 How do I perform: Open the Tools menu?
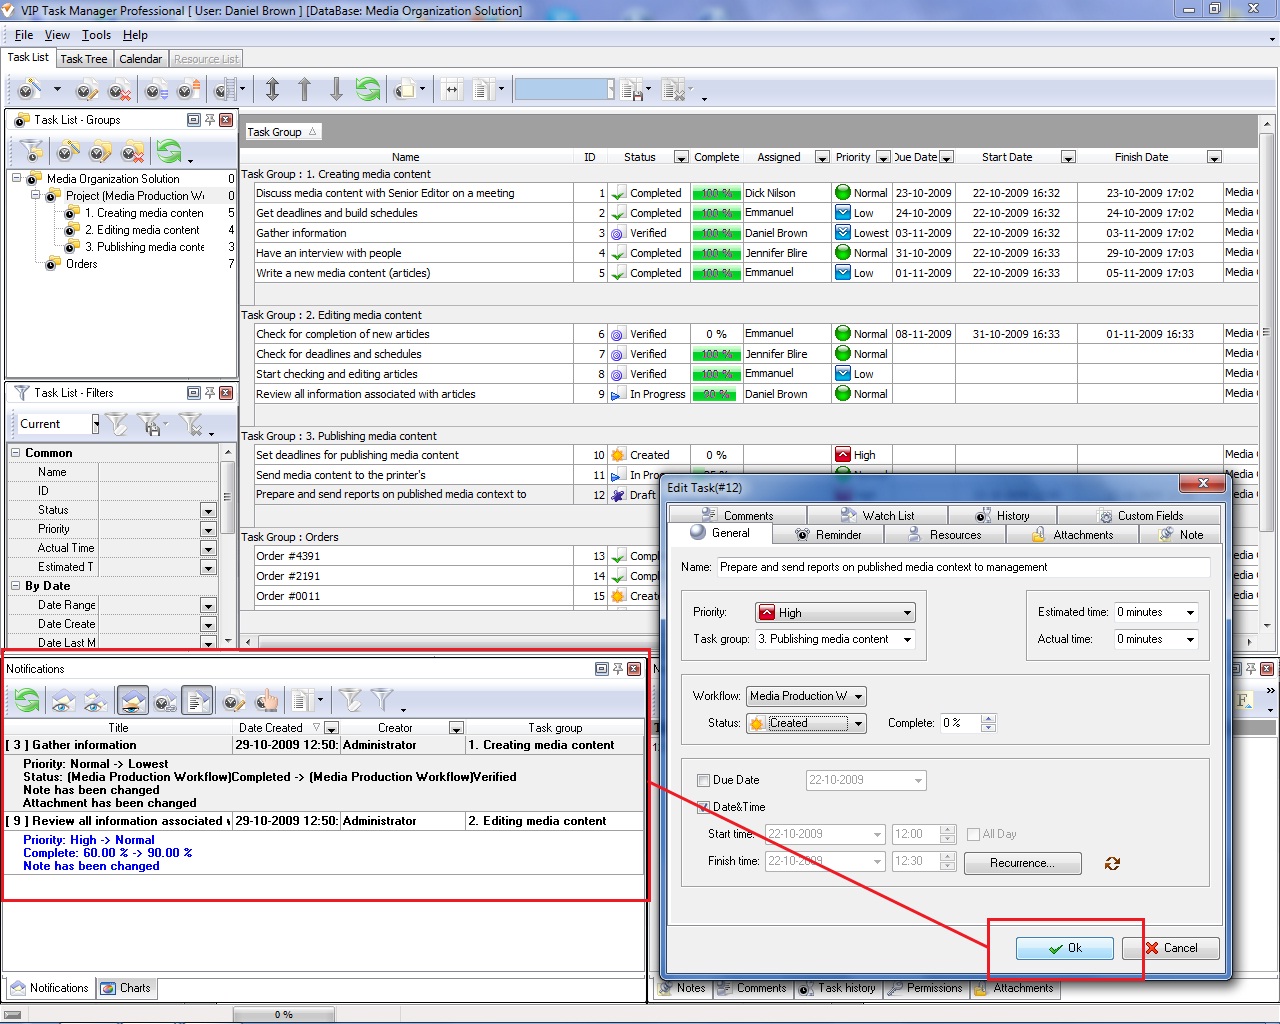point(96,35)
